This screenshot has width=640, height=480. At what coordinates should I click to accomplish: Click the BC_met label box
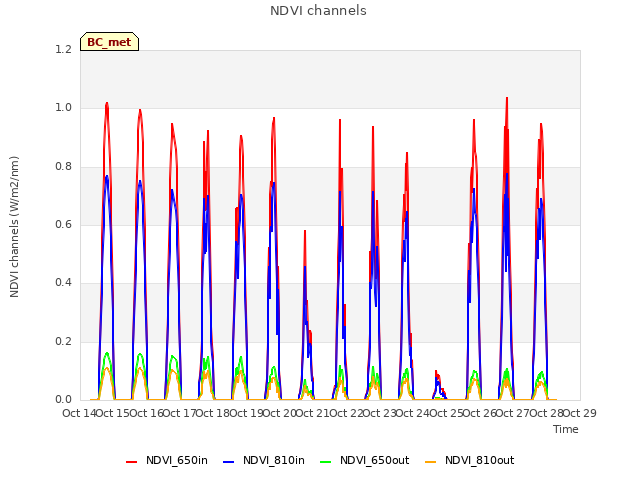tap(109, 42)
